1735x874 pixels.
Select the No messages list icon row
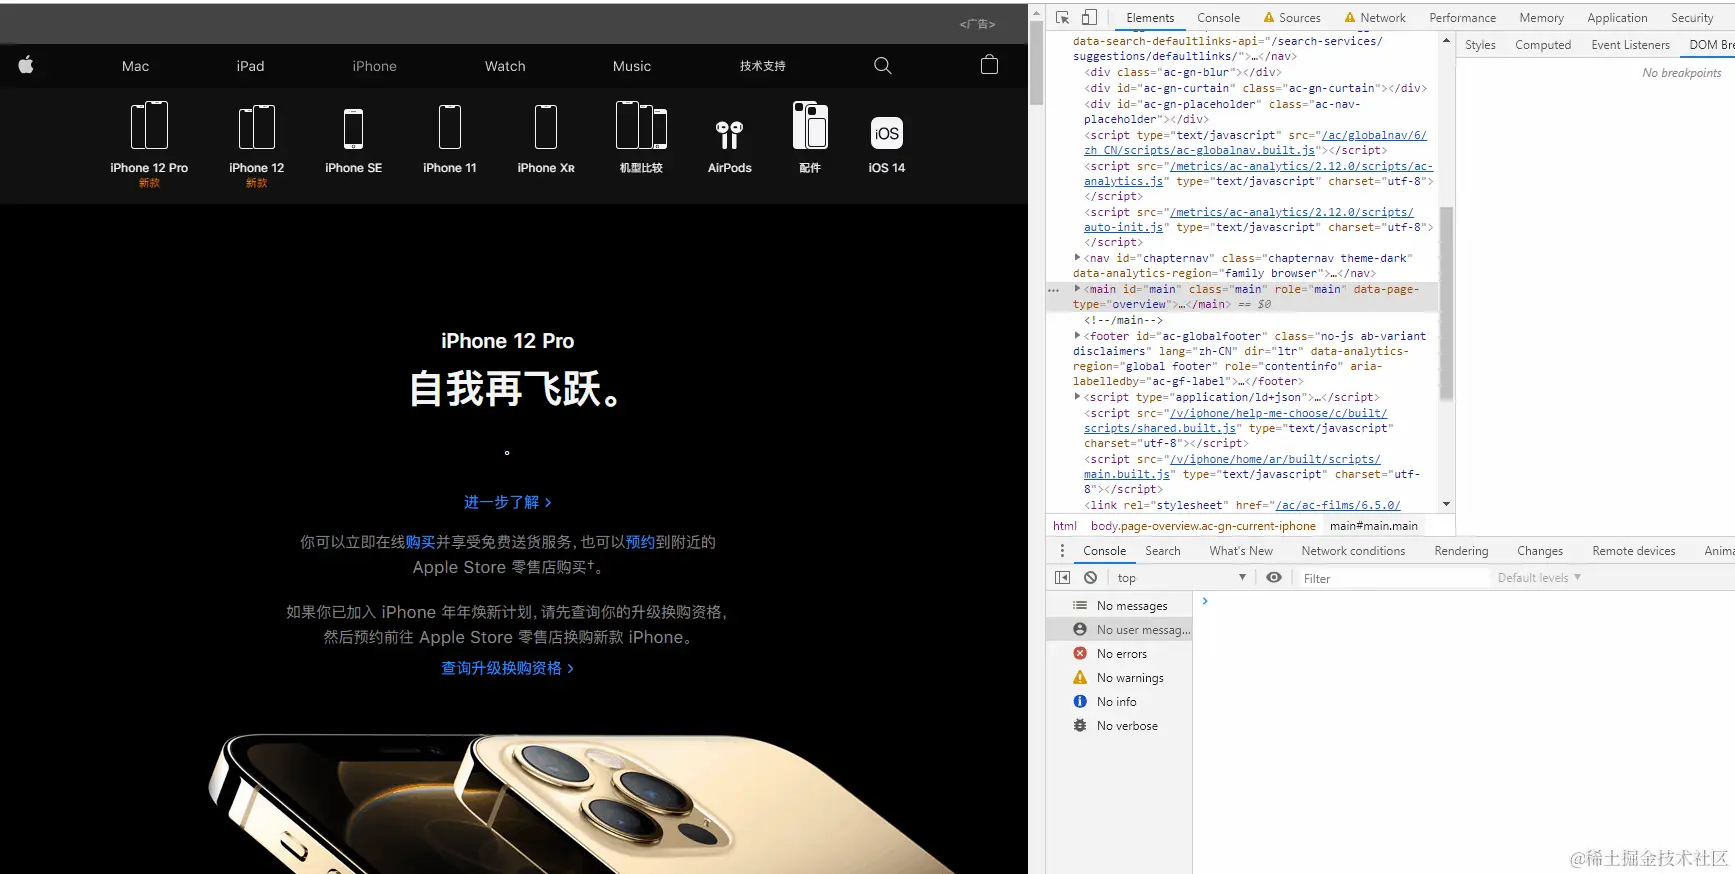[1119, 606]
